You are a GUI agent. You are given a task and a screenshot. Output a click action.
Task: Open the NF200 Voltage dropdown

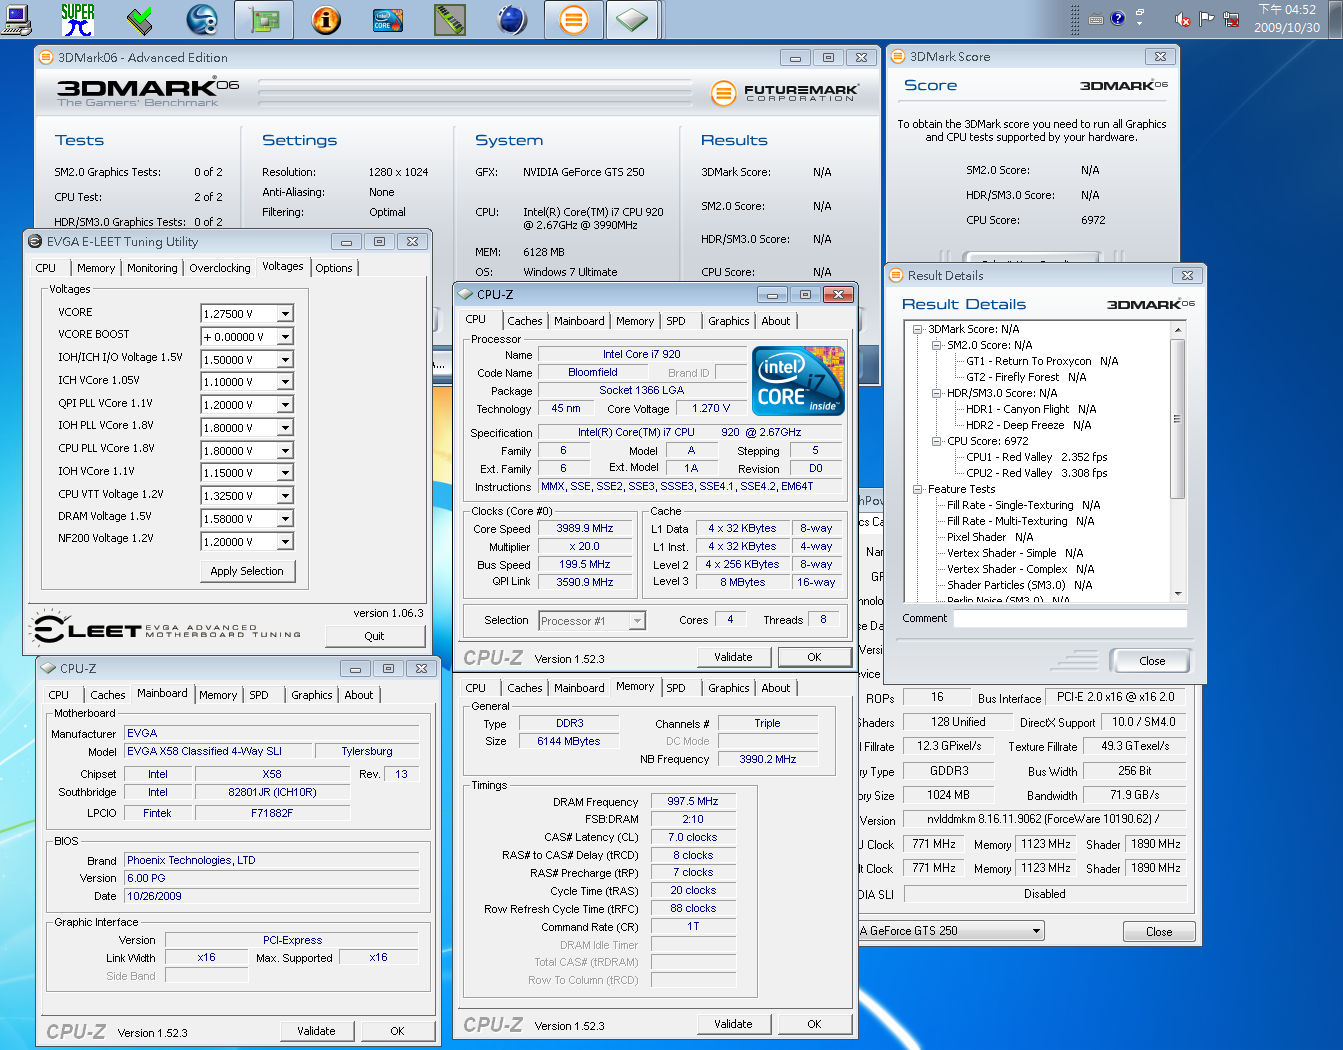click(x=285, y=542)
